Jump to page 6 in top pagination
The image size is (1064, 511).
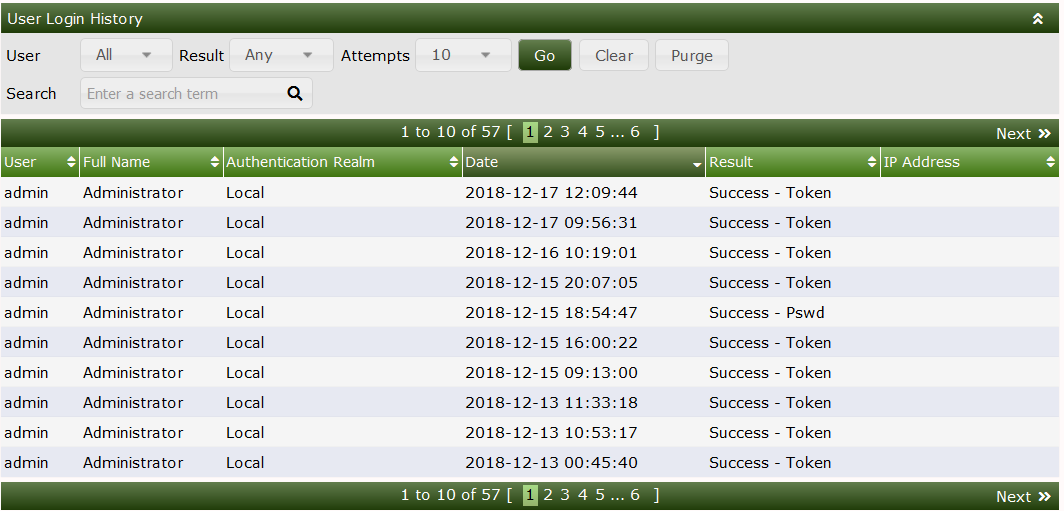634,132
